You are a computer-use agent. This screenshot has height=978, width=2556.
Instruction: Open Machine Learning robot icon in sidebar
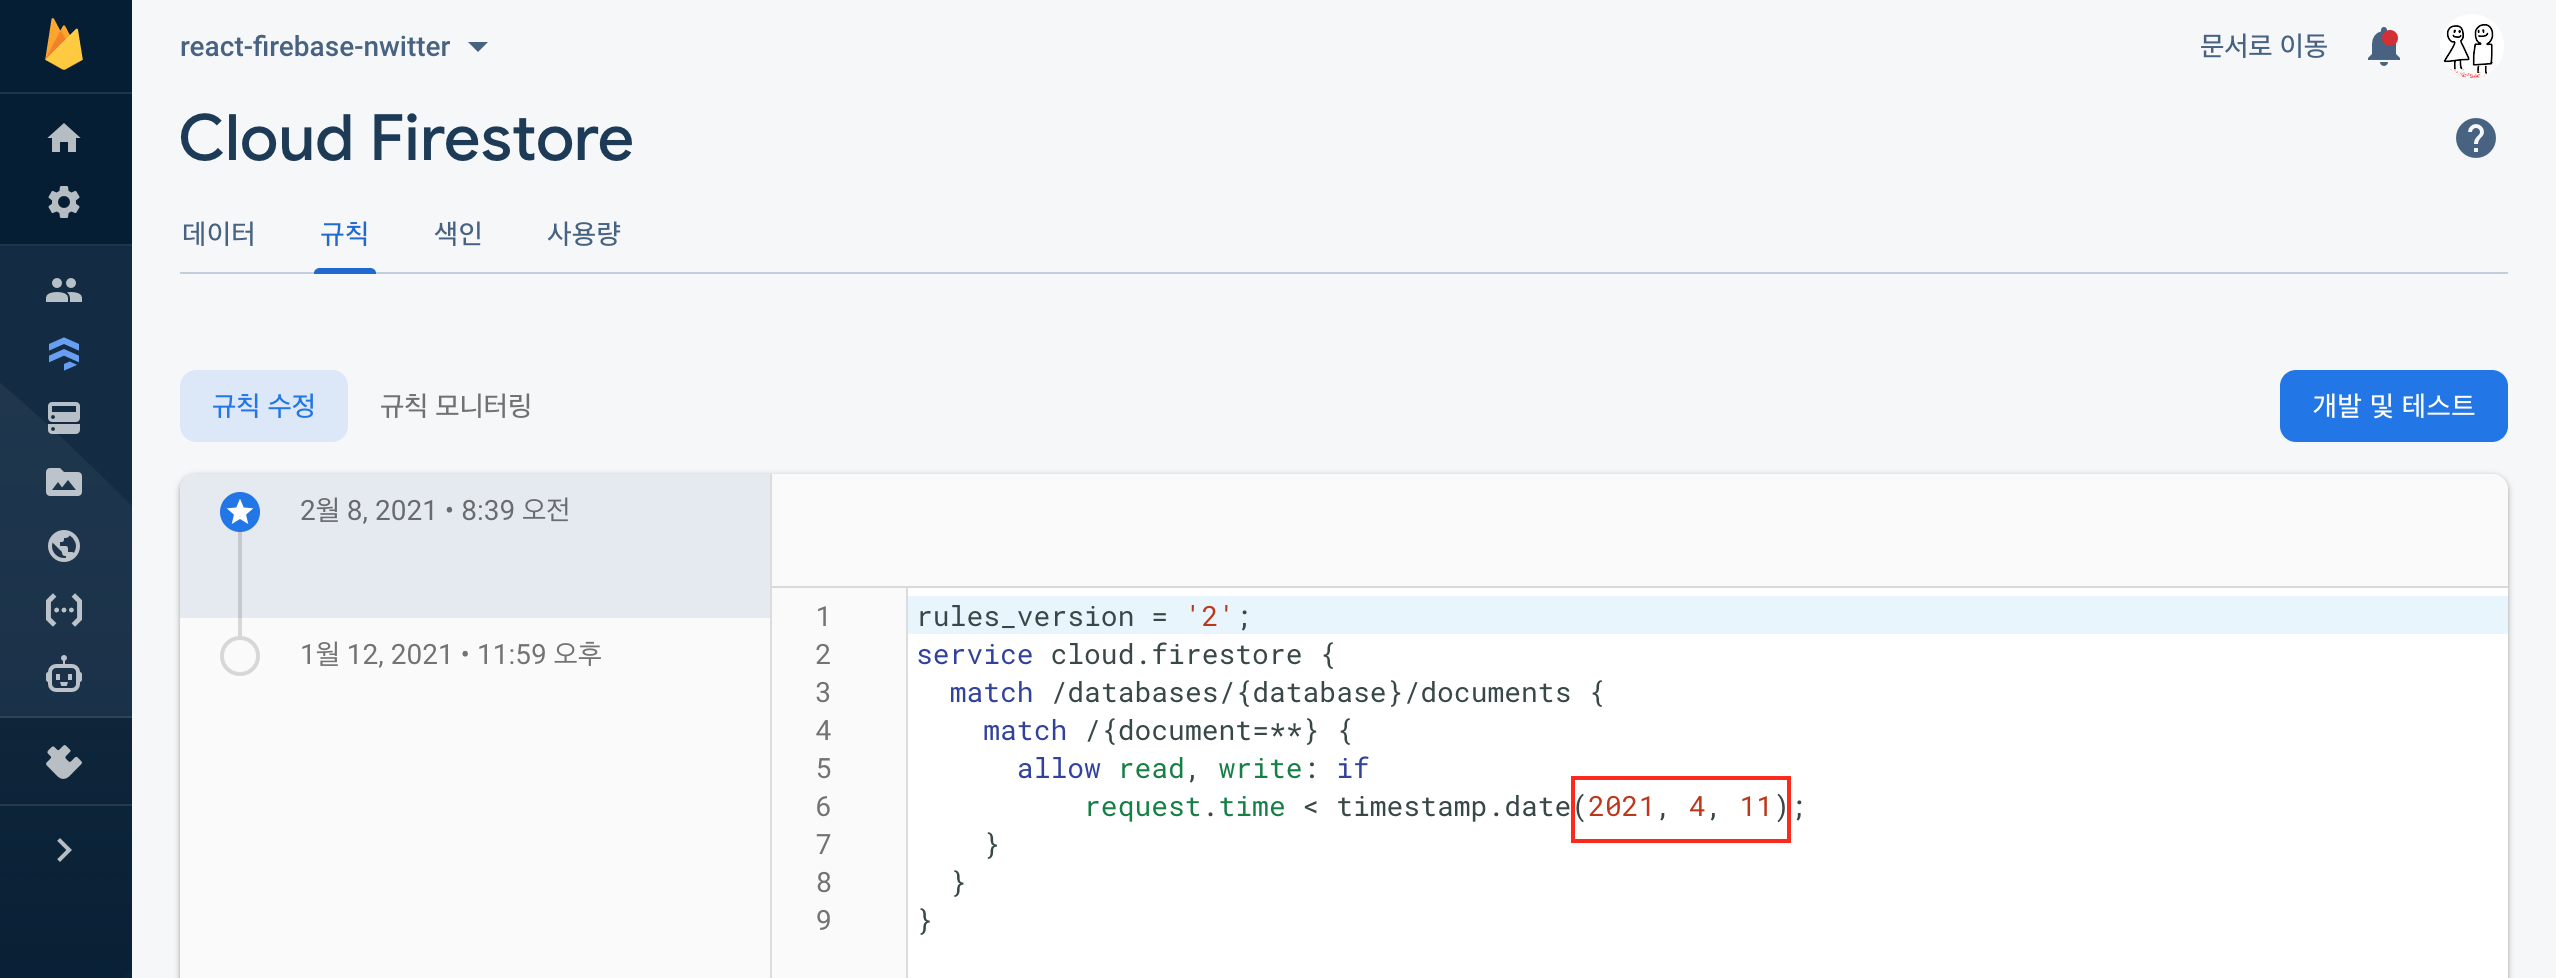[64, 674]
